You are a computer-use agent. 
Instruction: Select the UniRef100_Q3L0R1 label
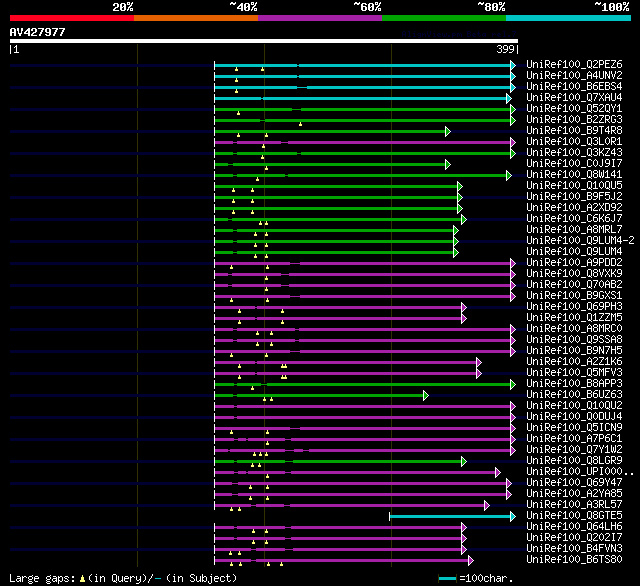pos(574,142)
